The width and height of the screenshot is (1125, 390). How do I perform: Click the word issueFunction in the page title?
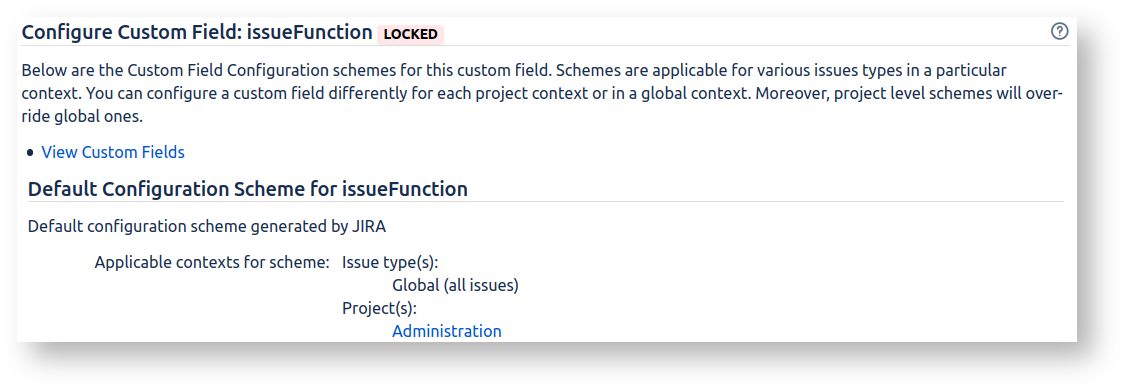pos(309,33)
